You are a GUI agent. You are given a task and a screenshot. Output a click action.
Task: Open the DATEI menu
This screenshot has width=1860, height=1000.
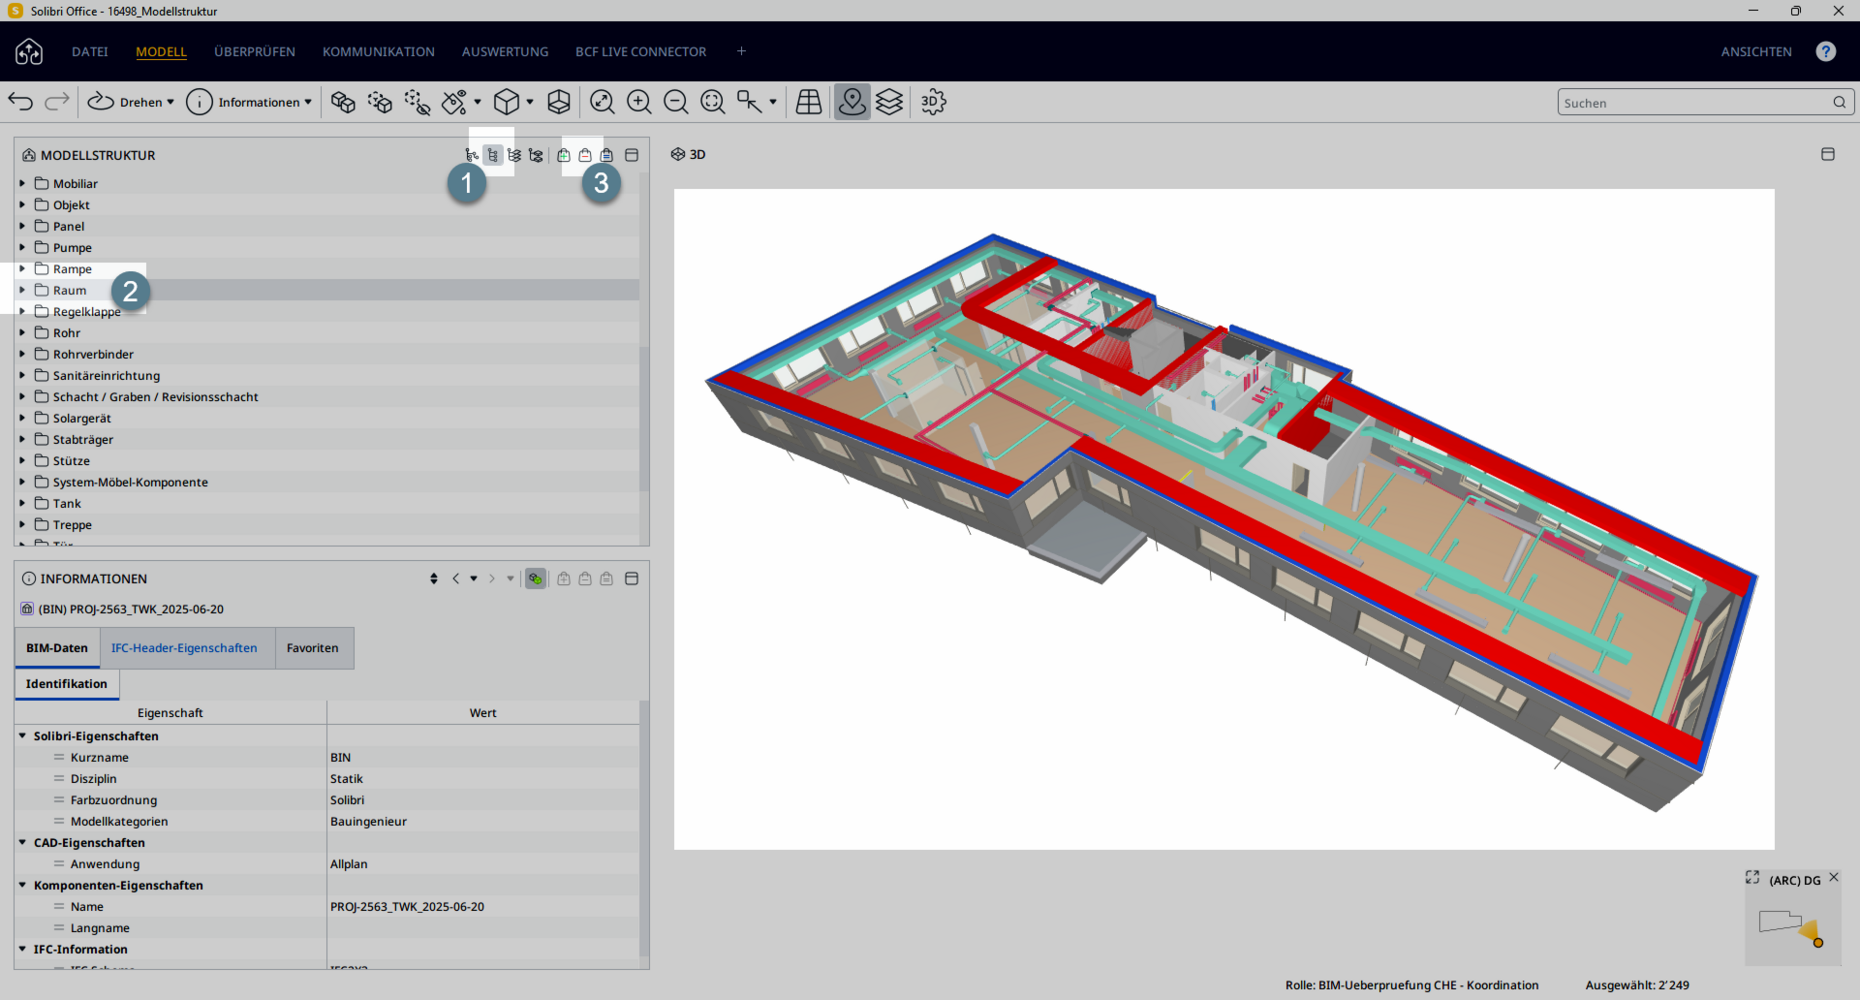[x=90, y=52]
